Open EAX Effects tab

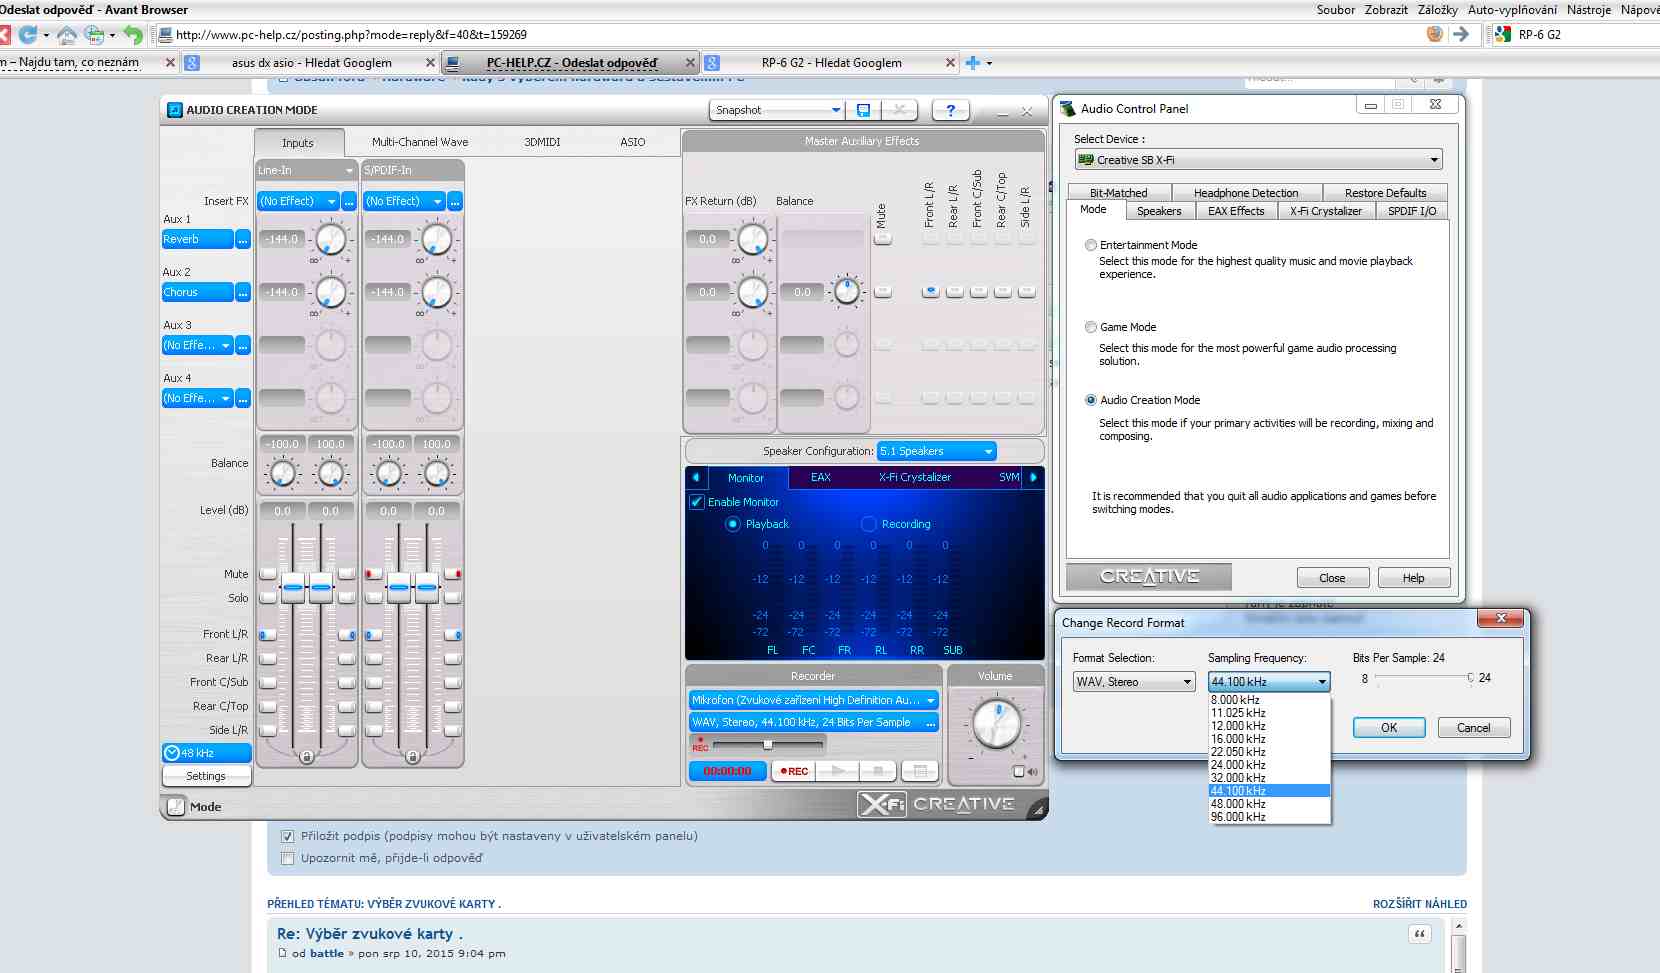pos(1236,211)
